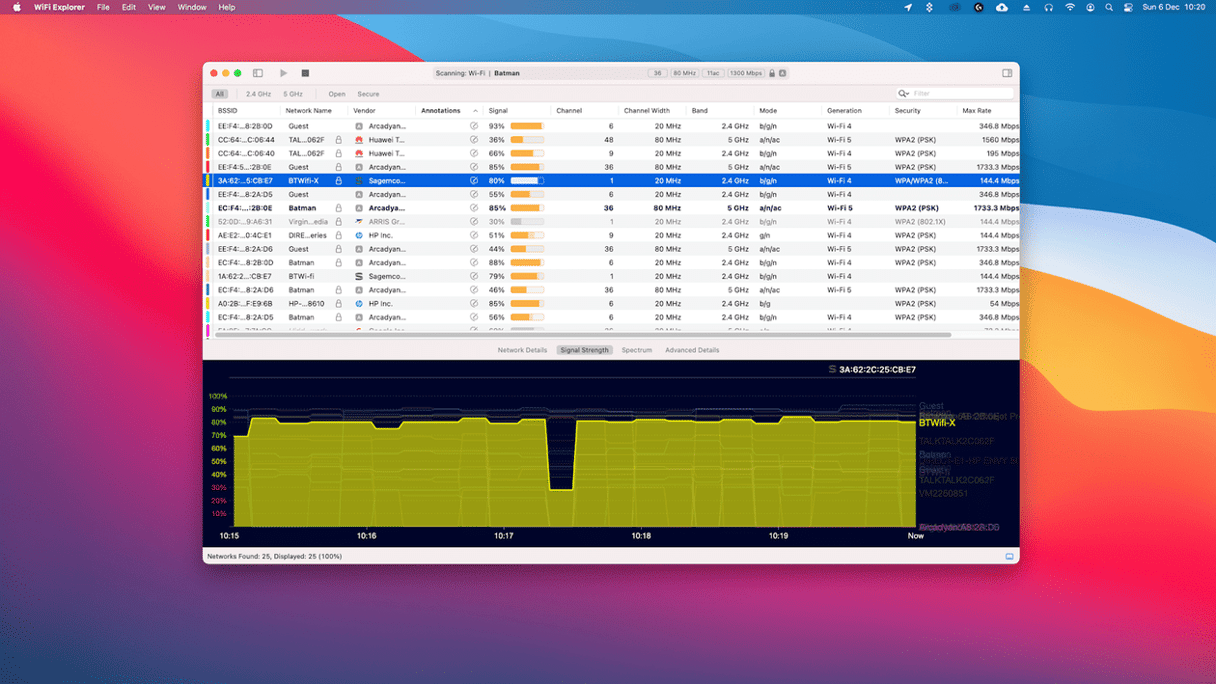The width and height of the screenshot is (1216, 684).
Task: Open the File menu
Action: [x=103, y=7]
